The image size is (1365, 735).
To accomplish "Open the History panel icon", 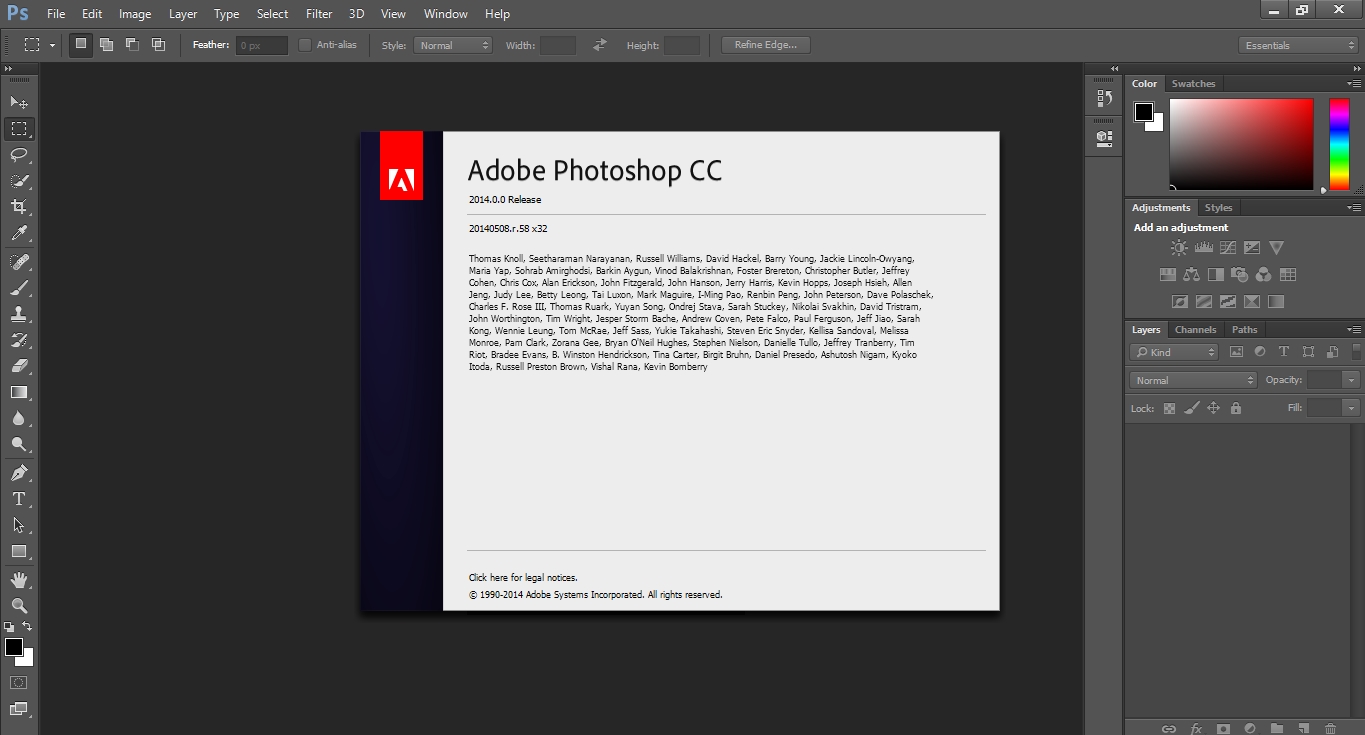I will pos(1104,98).
